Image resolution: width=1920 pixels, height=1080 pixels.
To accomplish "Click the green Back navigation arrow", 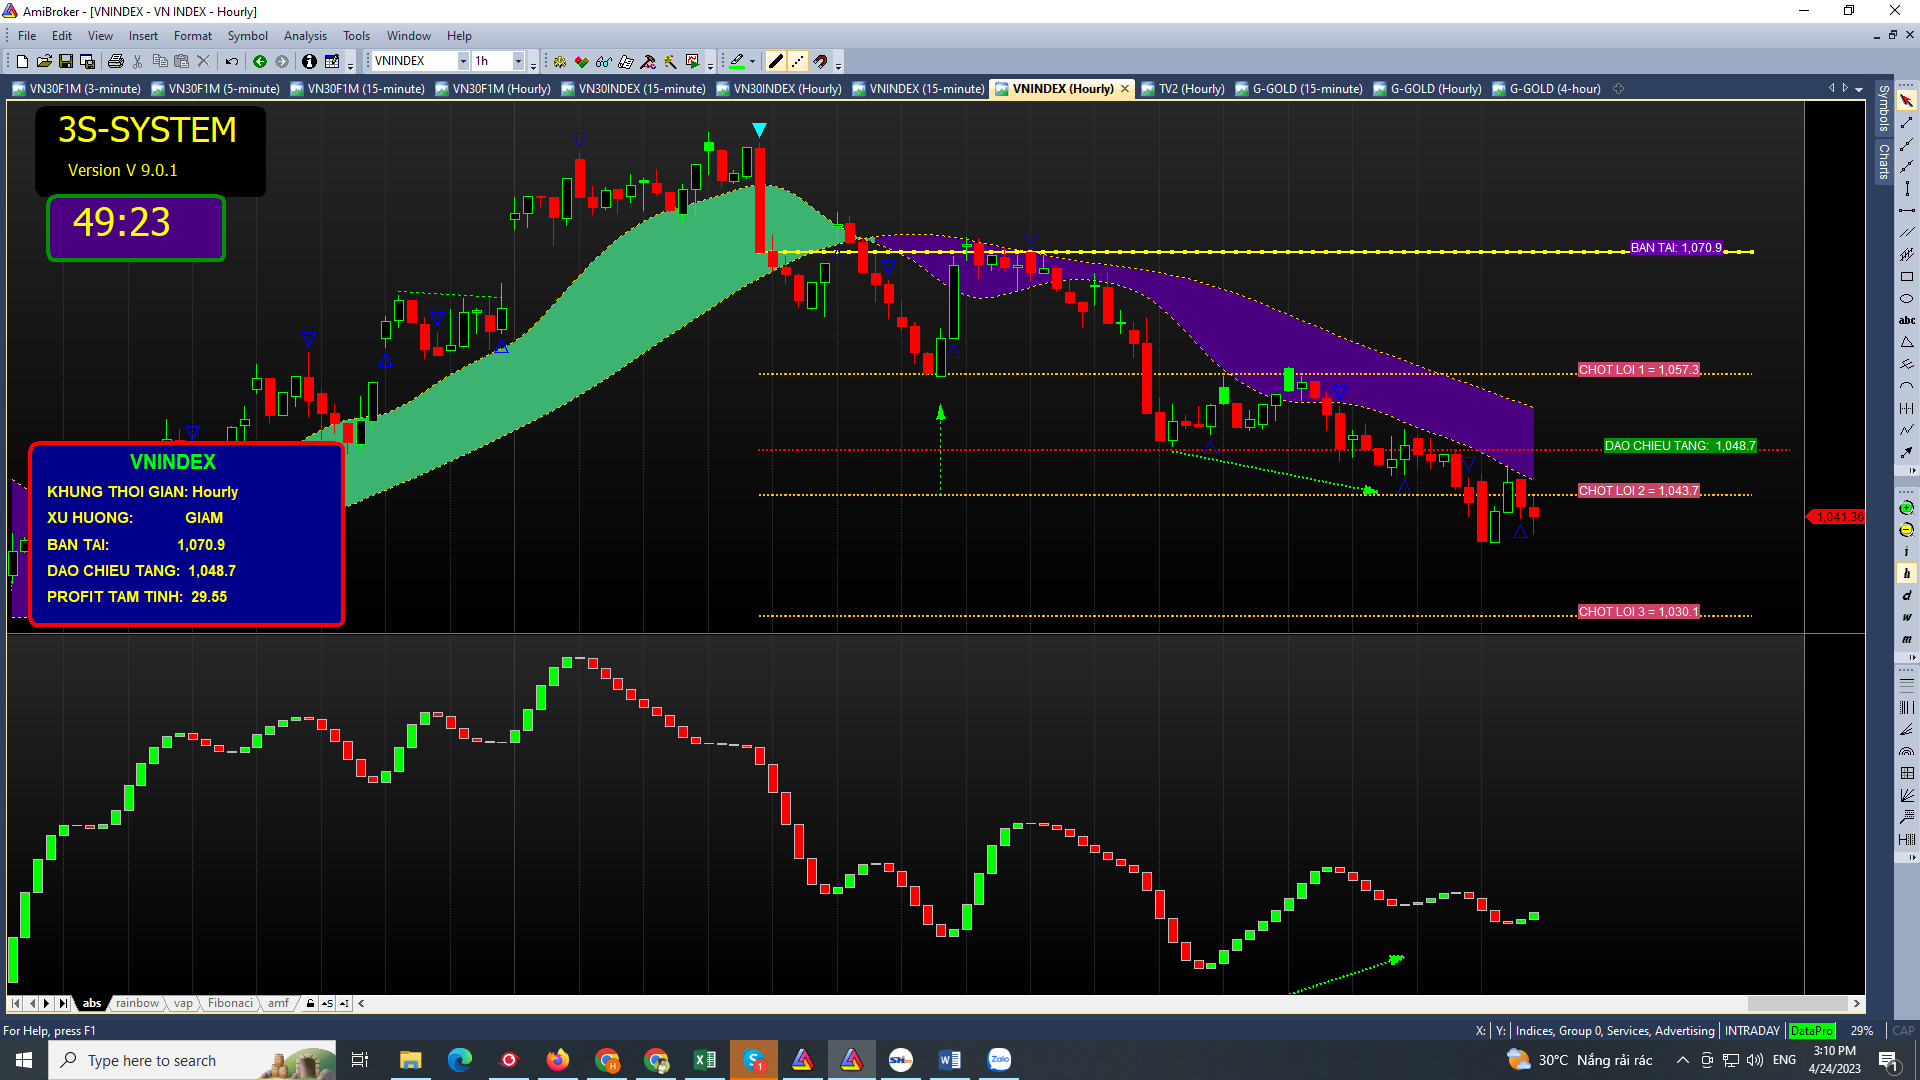I will (260, 62).
